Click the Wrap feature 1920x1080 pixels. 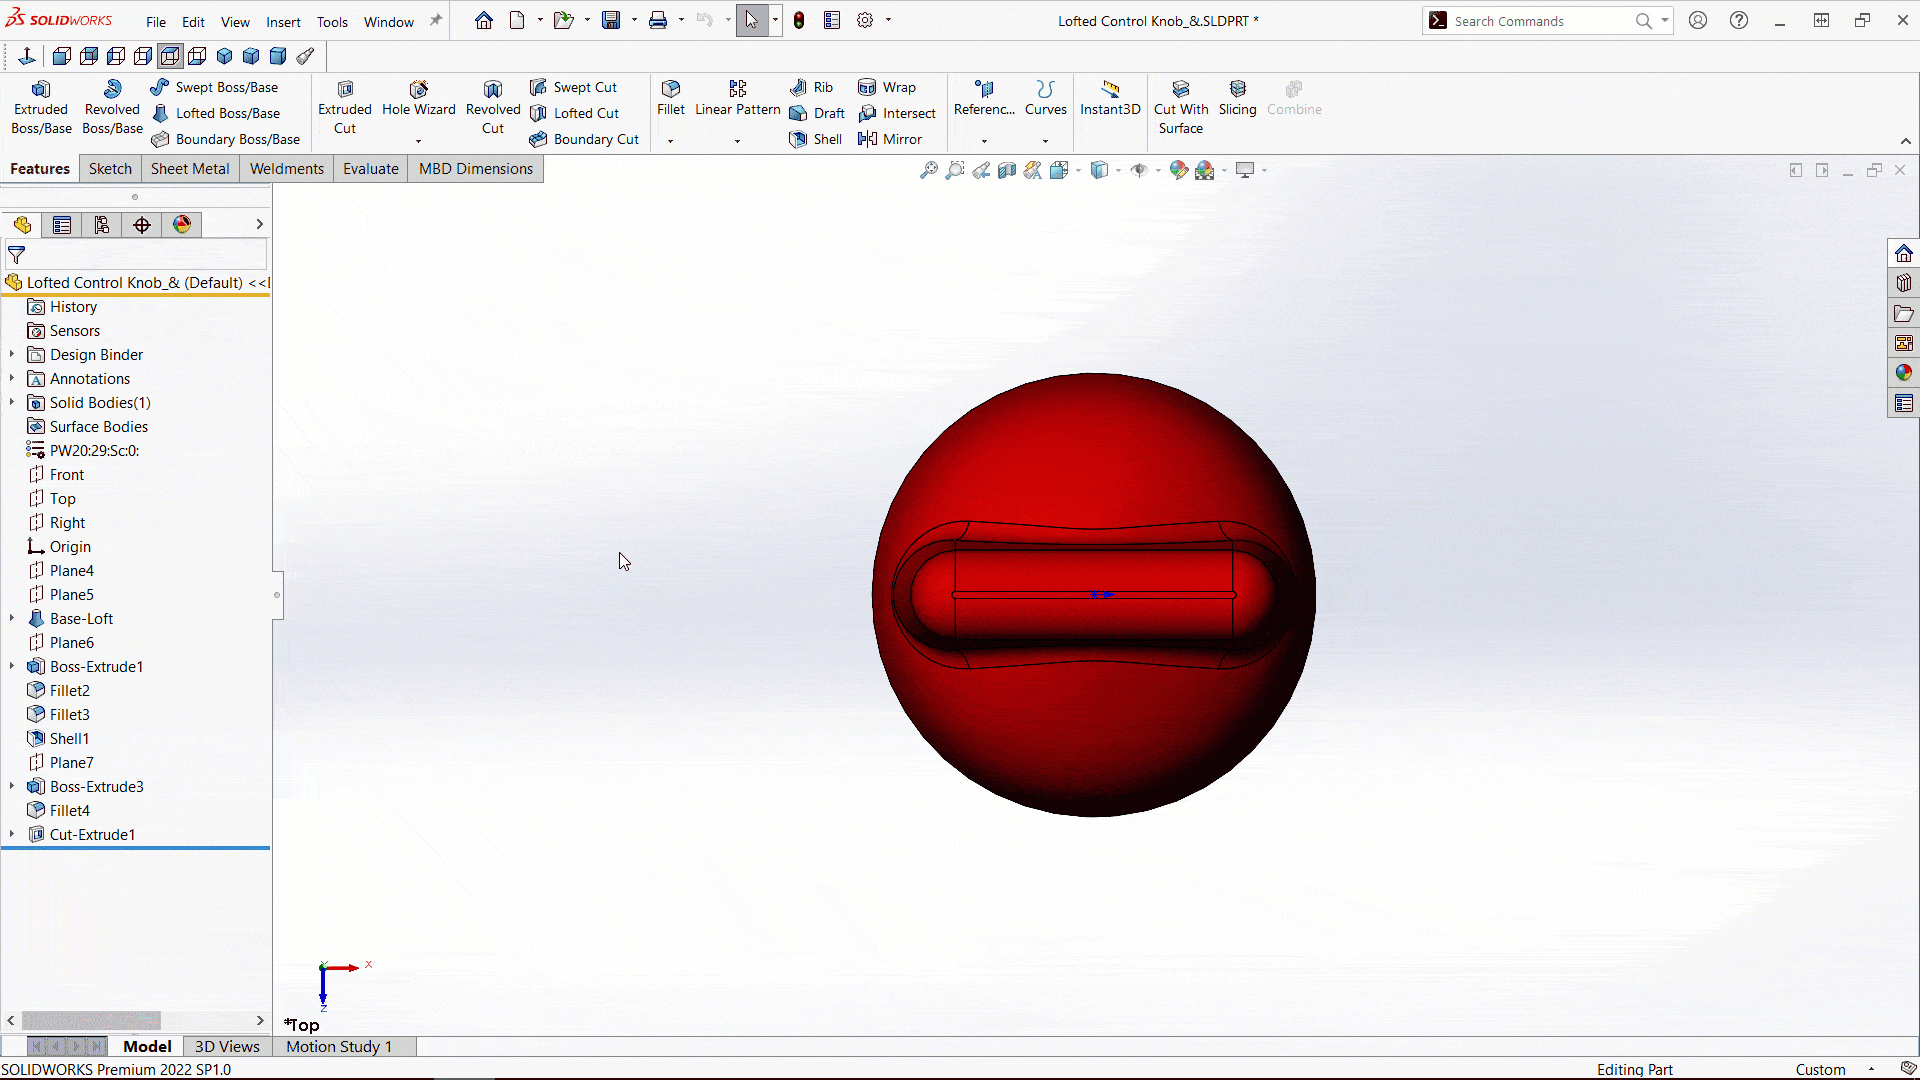coord(887,87)
